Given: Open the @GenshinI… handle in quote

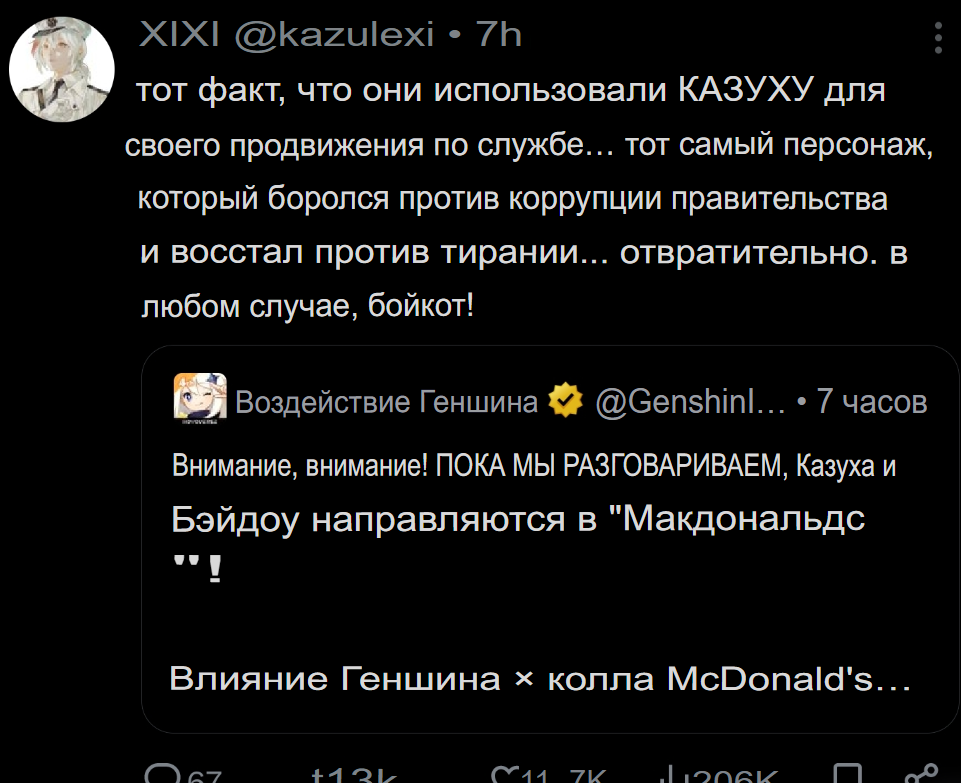Looking at the screenshot, I should (x=690, y=402).
